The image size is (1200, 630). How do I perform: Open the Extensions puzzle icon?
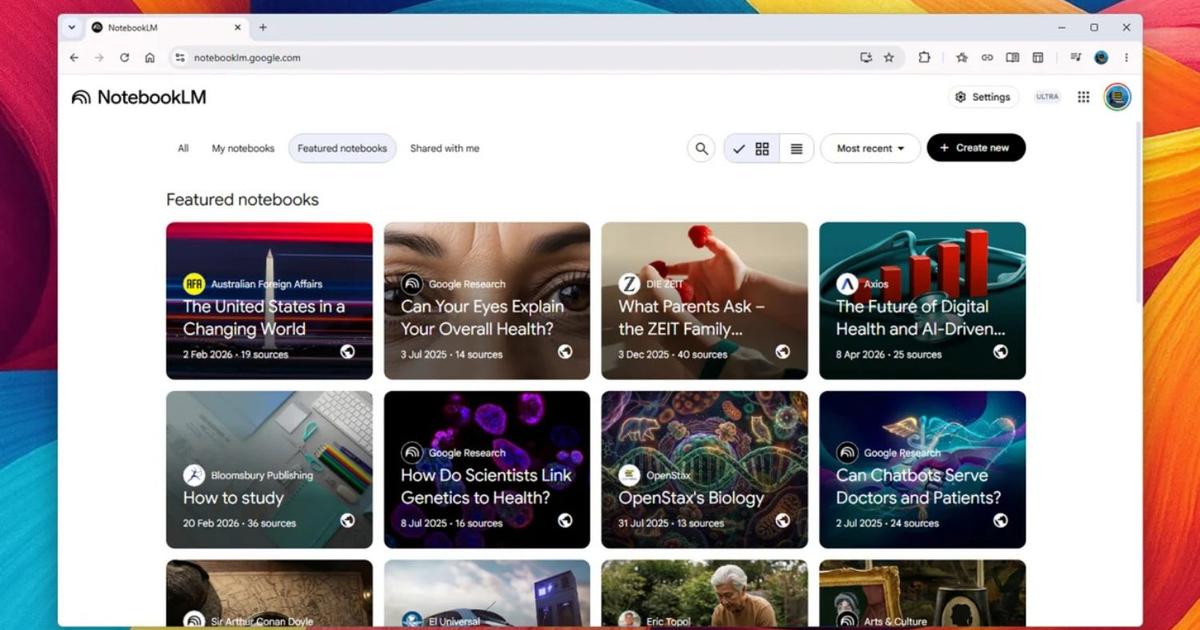pyautogui.click(x=924, y=58)
